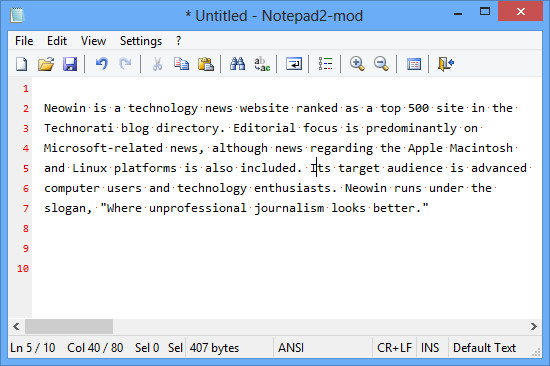Click line number 3 in the margin
Screen dimensions: 550x366
[26, 128]
